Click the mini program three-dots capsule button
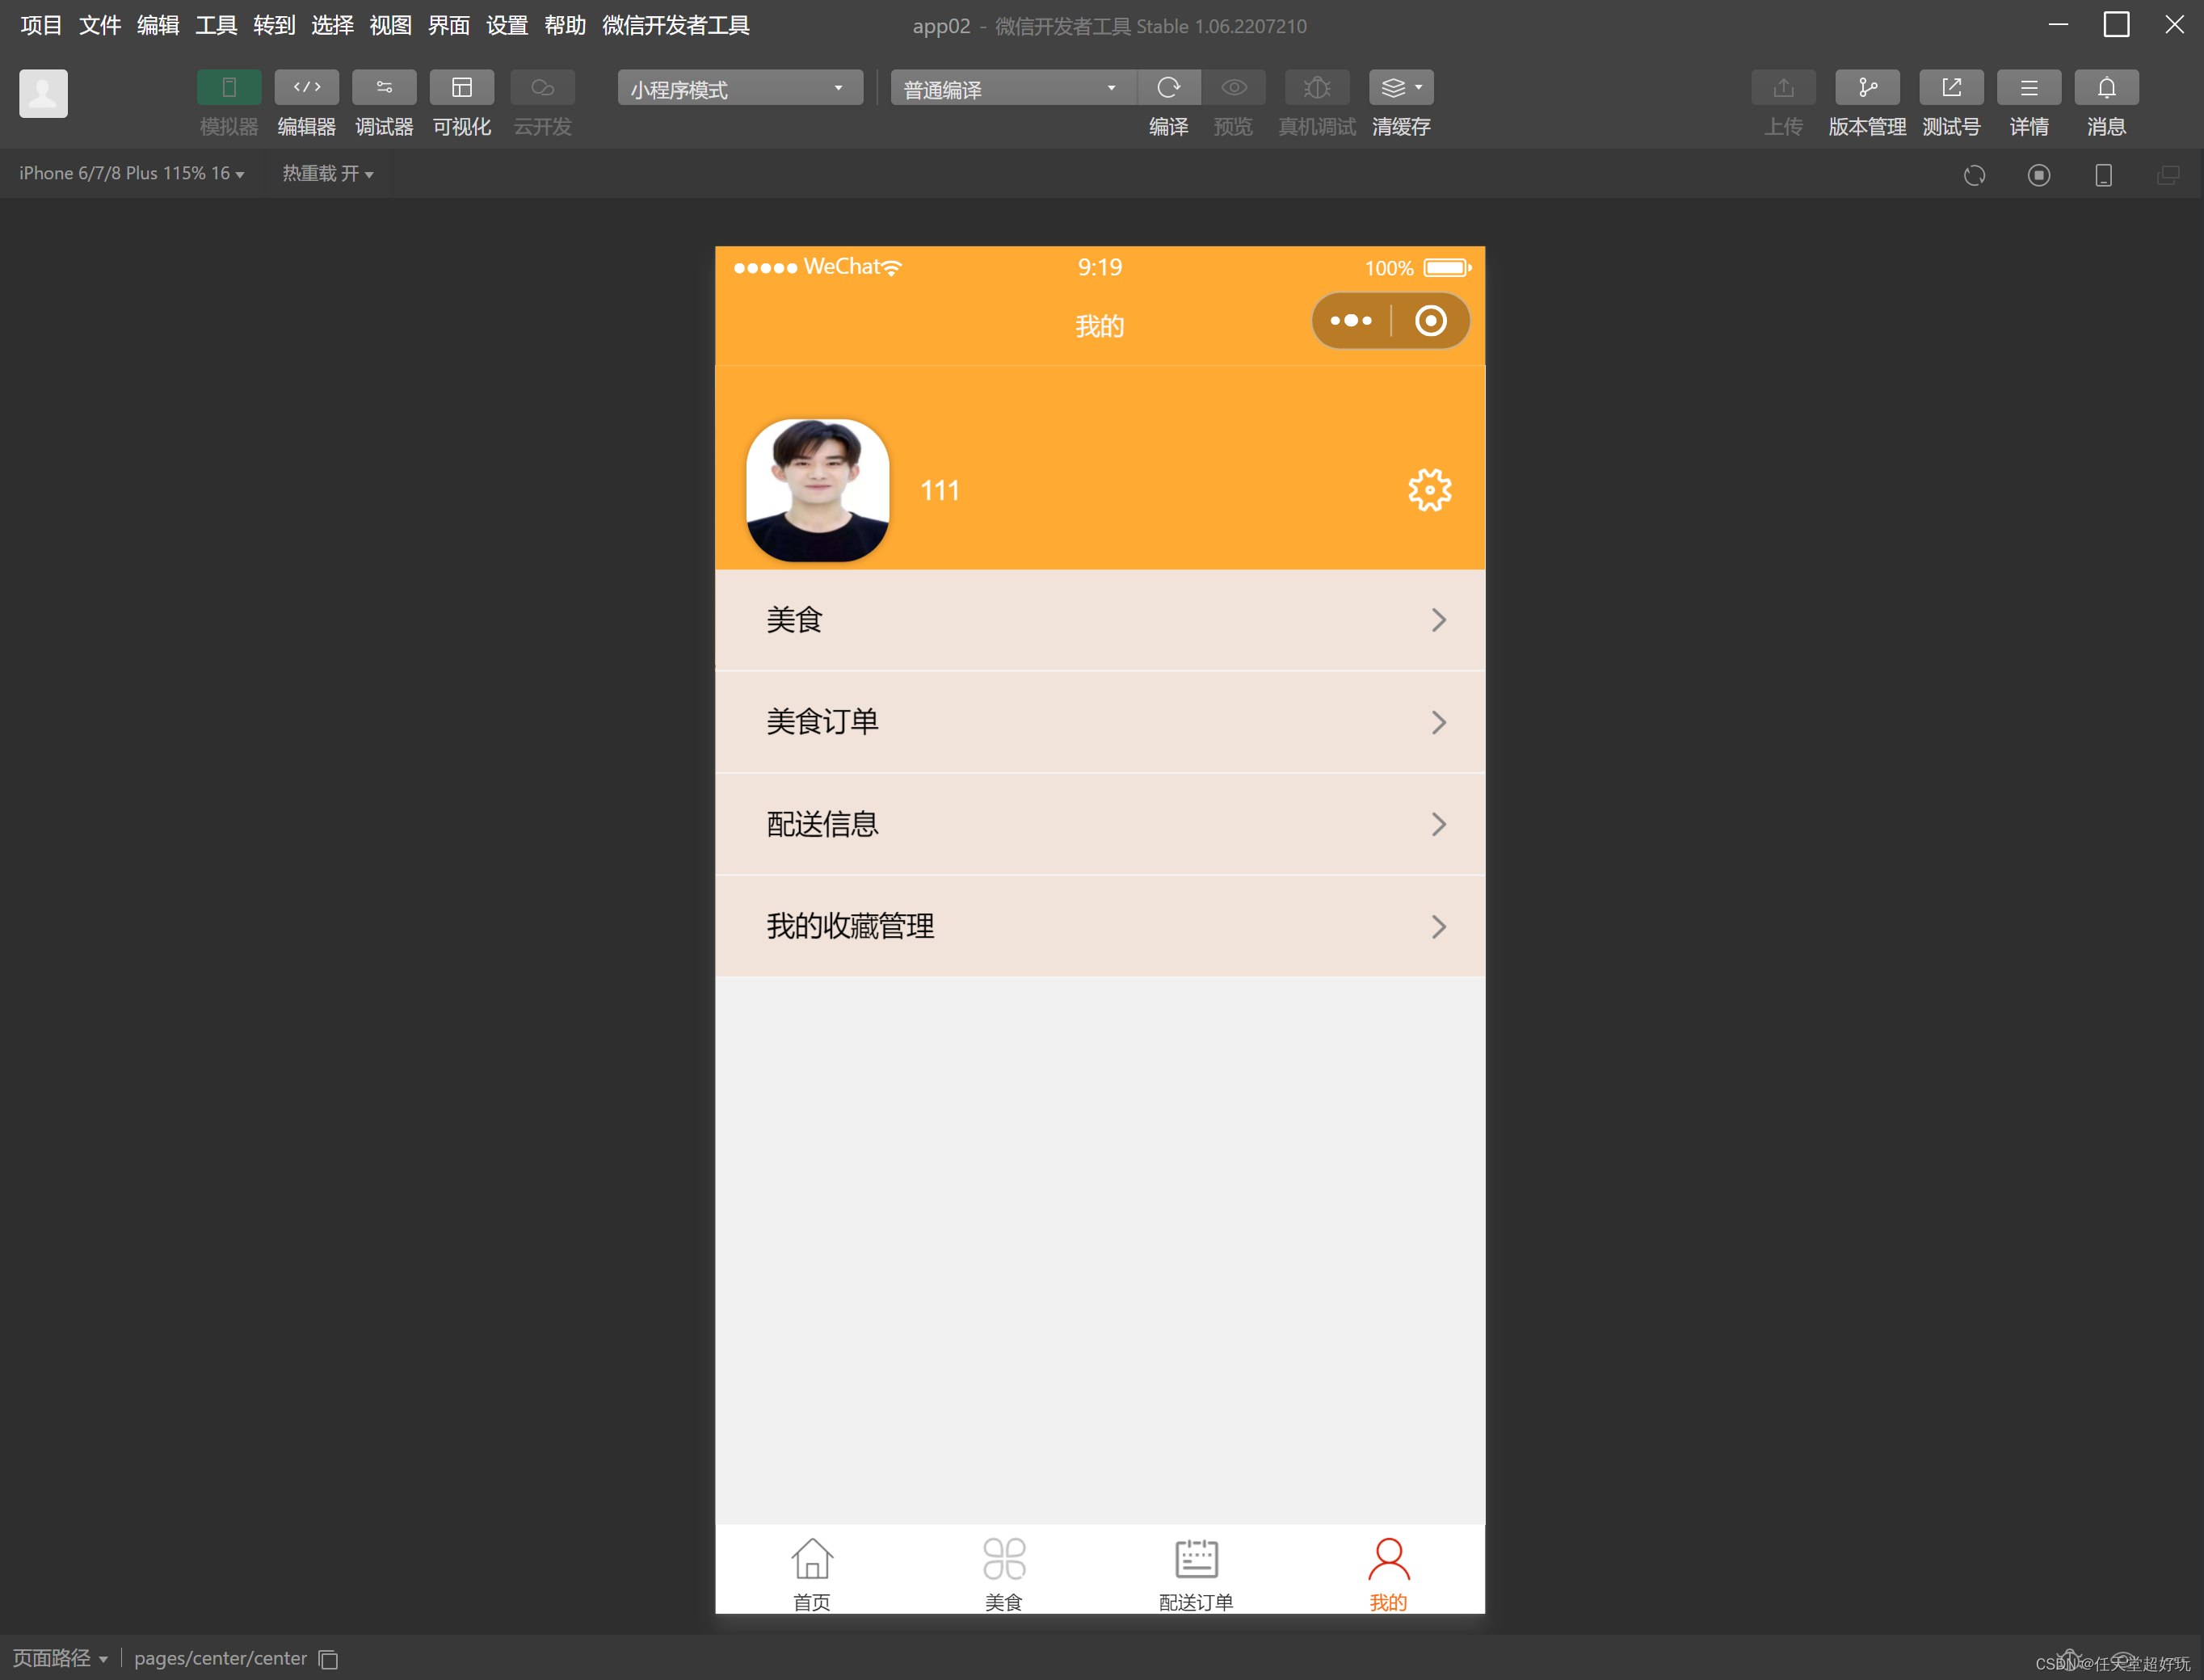Image resolution: width=2204 pixels, height=1680 pixels. [1351, 321]
